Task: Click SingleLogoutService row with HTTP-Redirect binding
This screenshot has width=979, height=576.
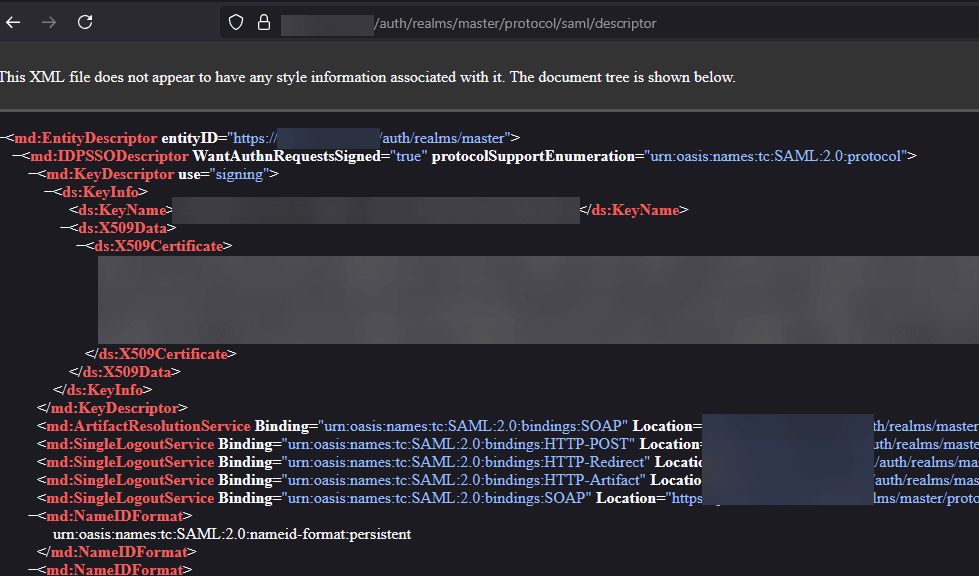Action: tap(508, 462)
